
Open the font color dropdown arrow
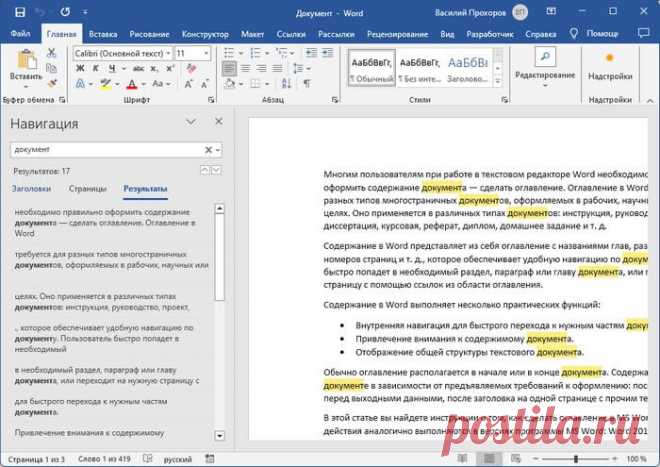tap(144, 84)
